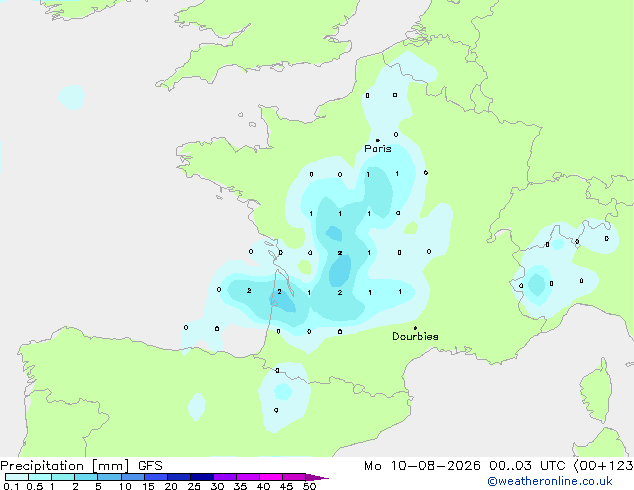Select the 0.5 to 1 mm legend swatch

click(40, 477)
